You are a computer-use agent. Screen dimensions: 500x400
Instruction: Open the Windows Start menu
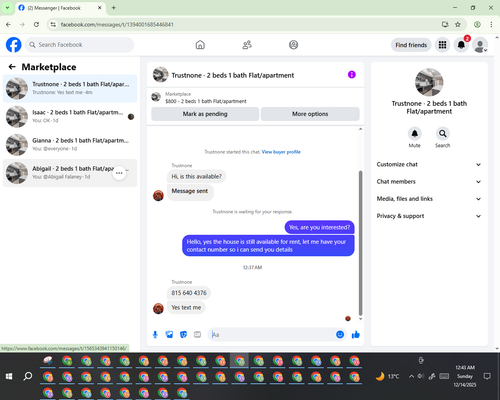(9, 376)
